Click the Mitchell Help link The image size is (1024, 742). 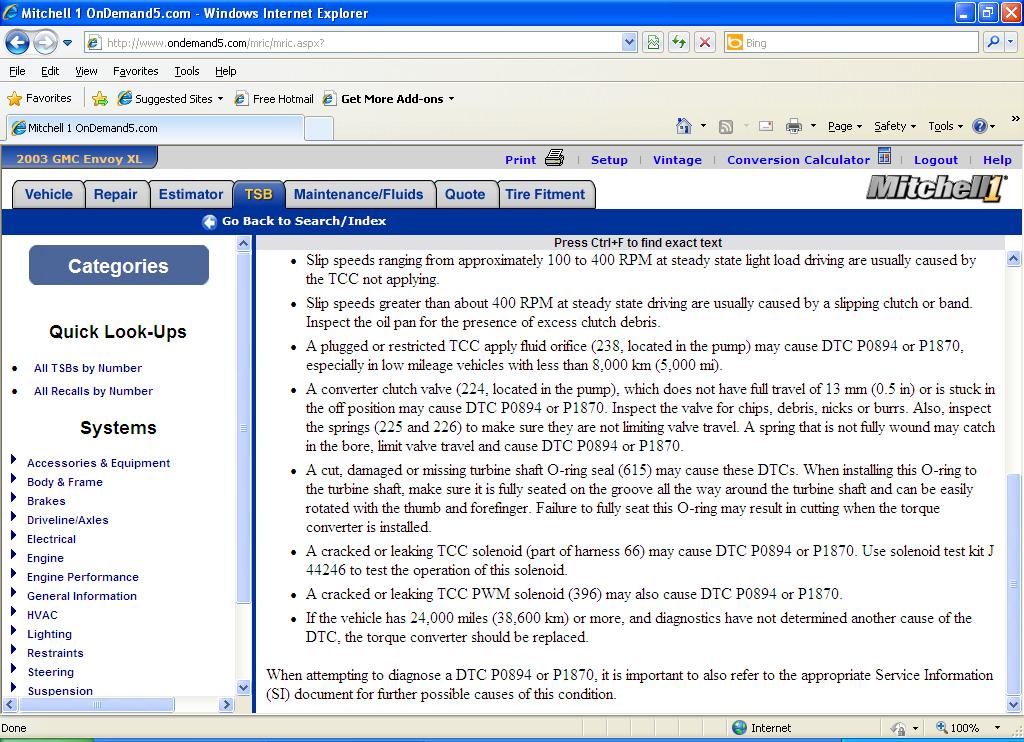pos(997,160)
